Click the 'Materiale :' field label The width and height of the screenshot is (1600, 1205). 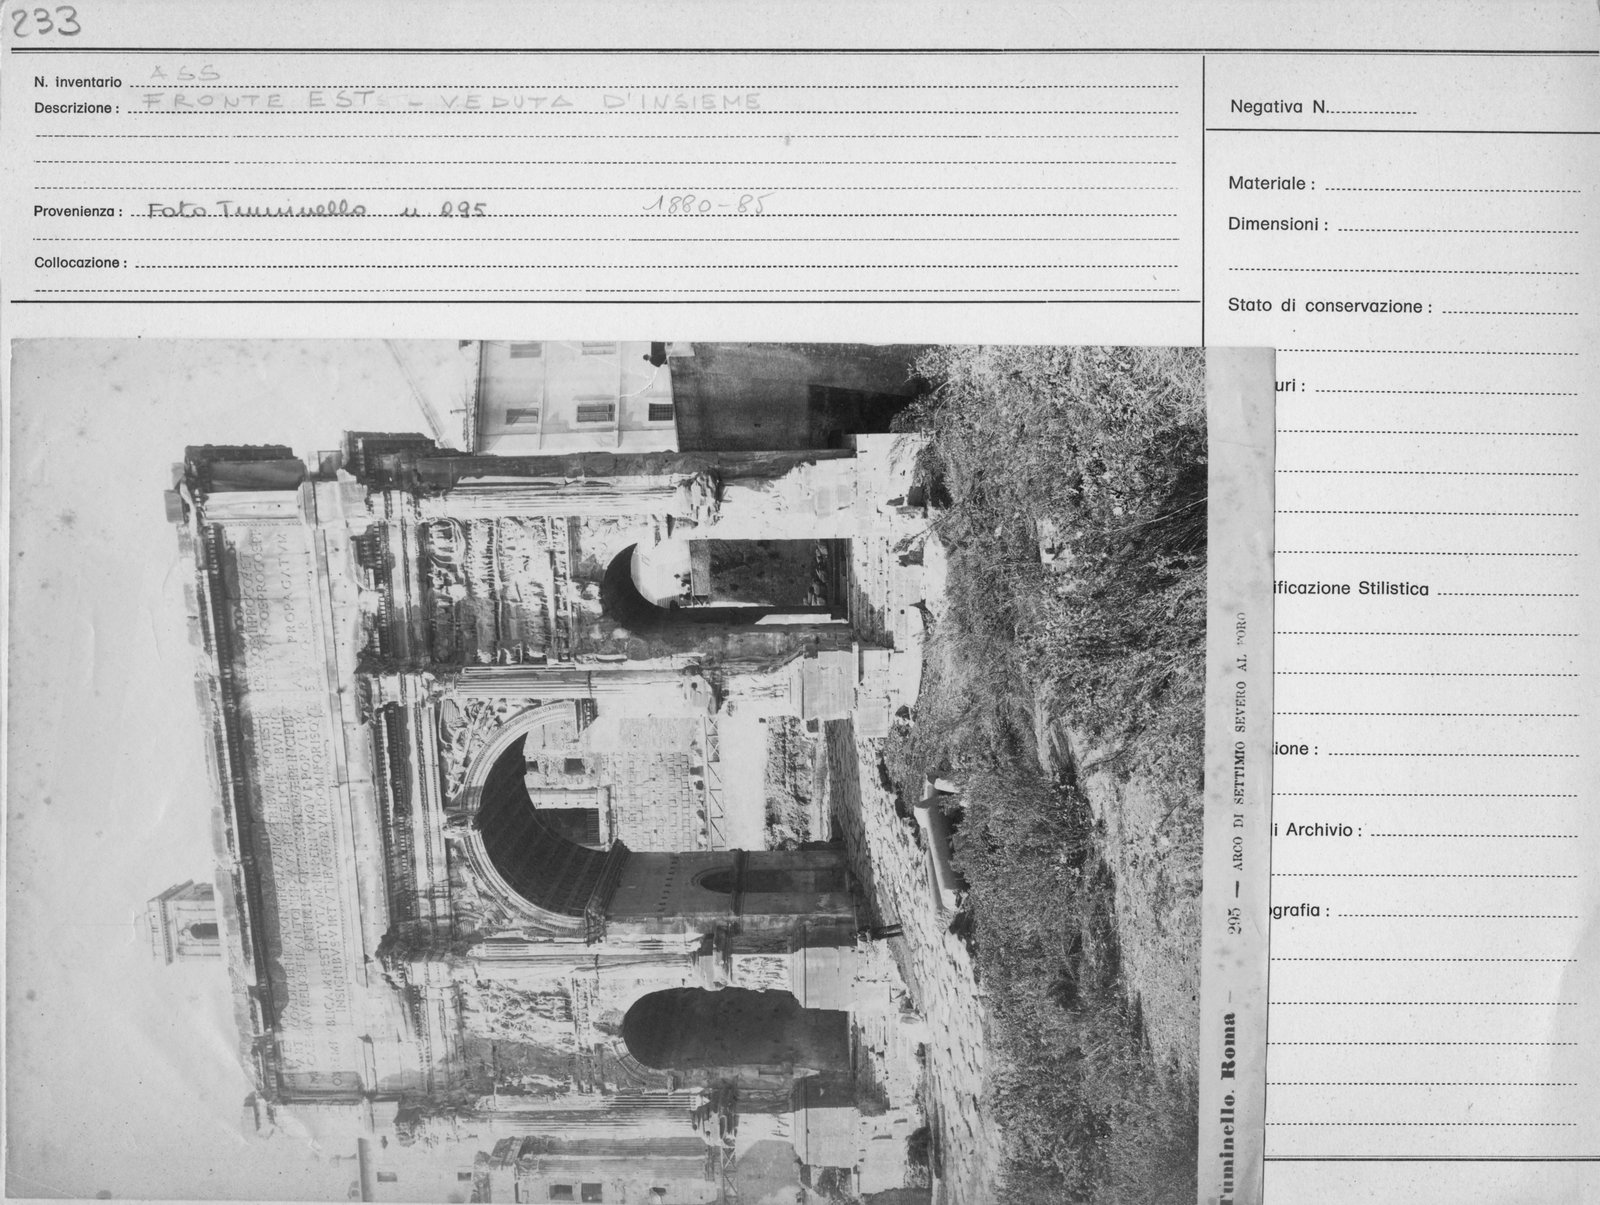click(x=1271, y=184)
